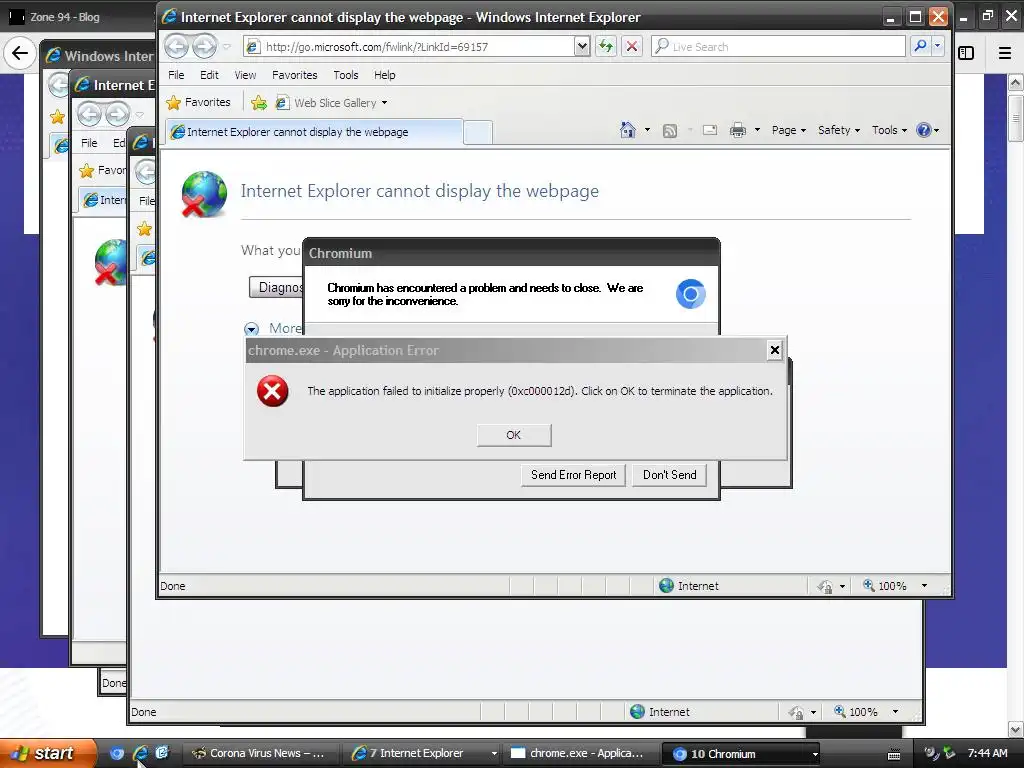
Task: Click Chromium quick launch icon in taskbar
Action: 117,753
